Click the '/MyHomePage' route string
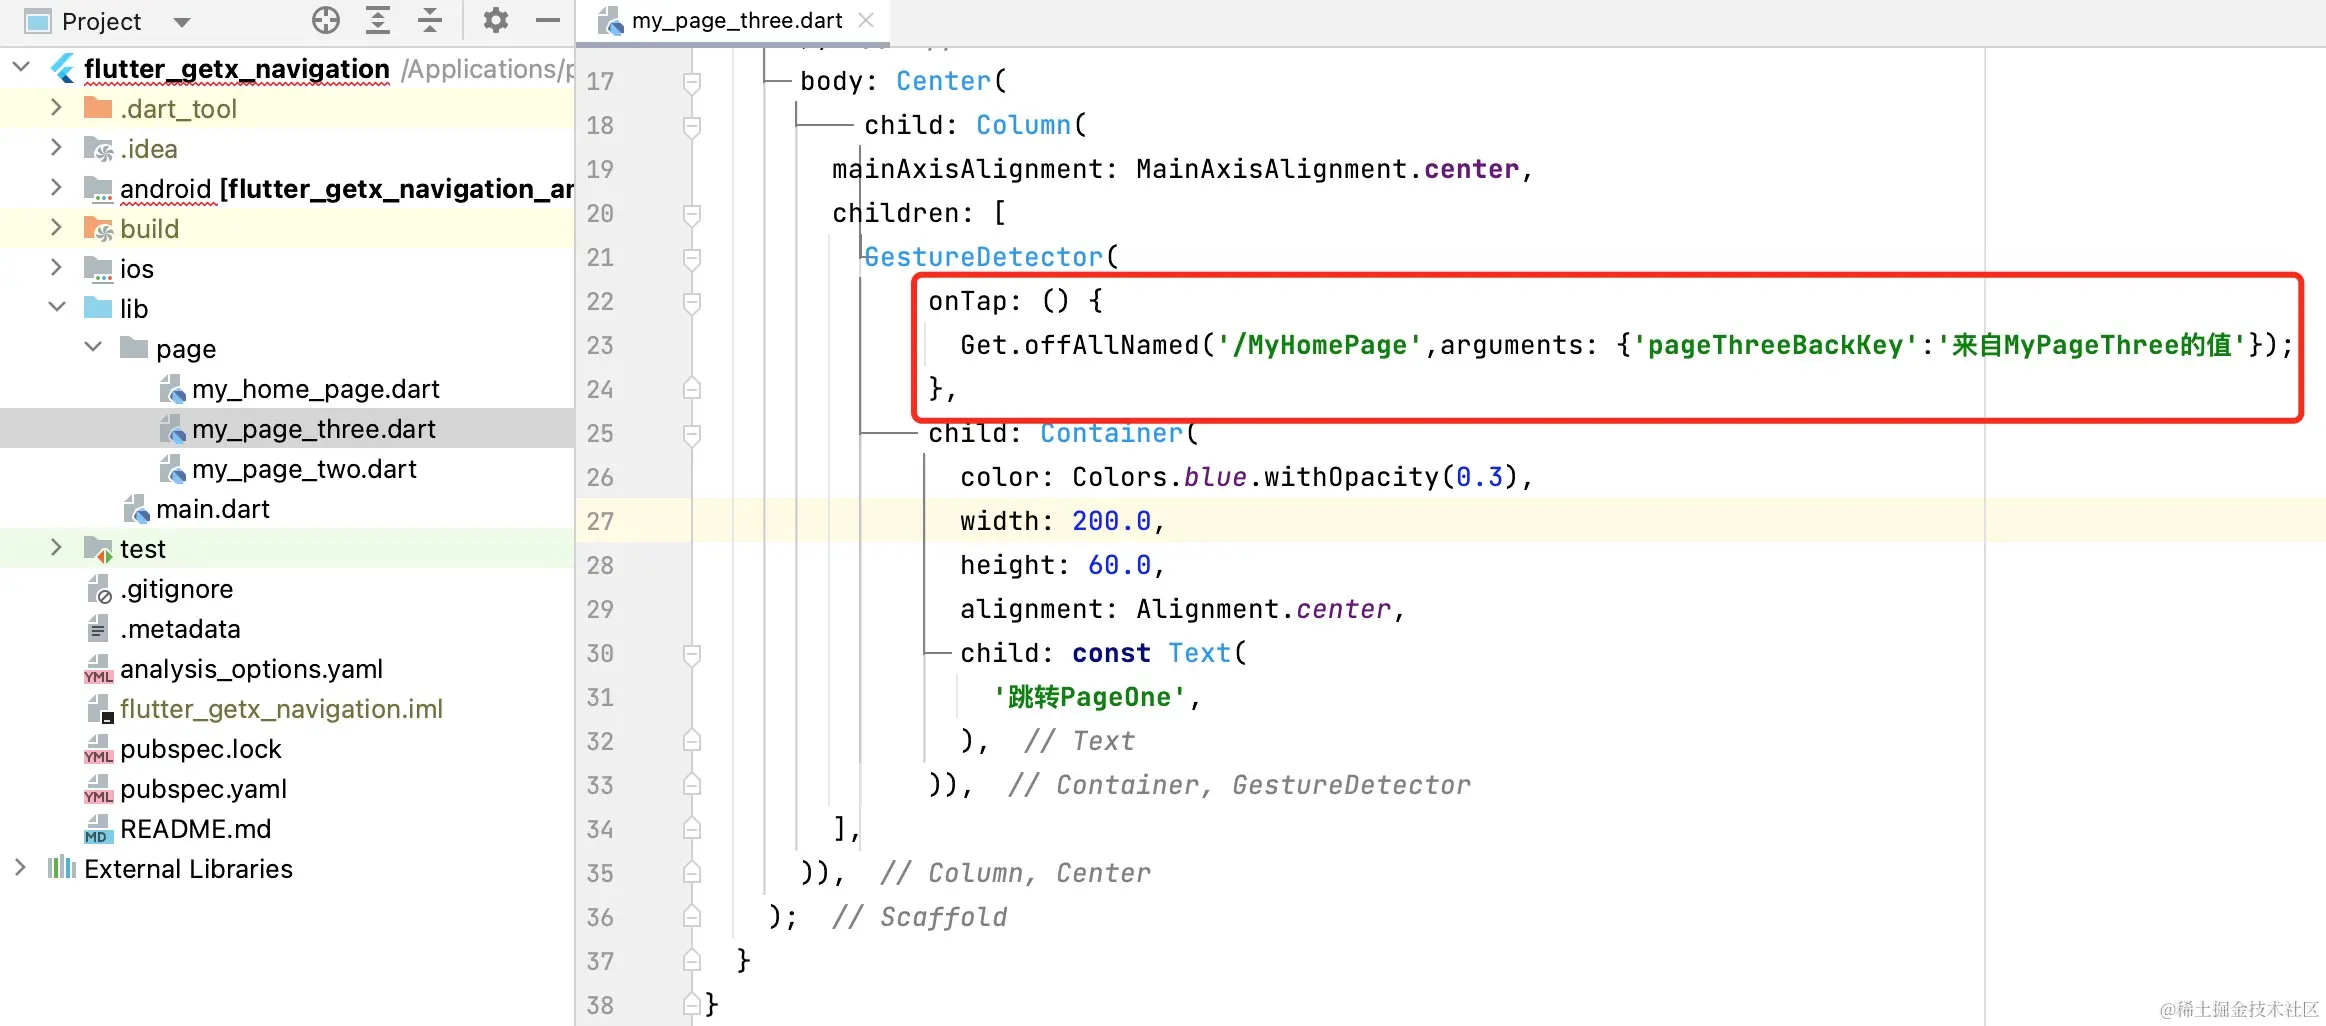 [1319, 345]
